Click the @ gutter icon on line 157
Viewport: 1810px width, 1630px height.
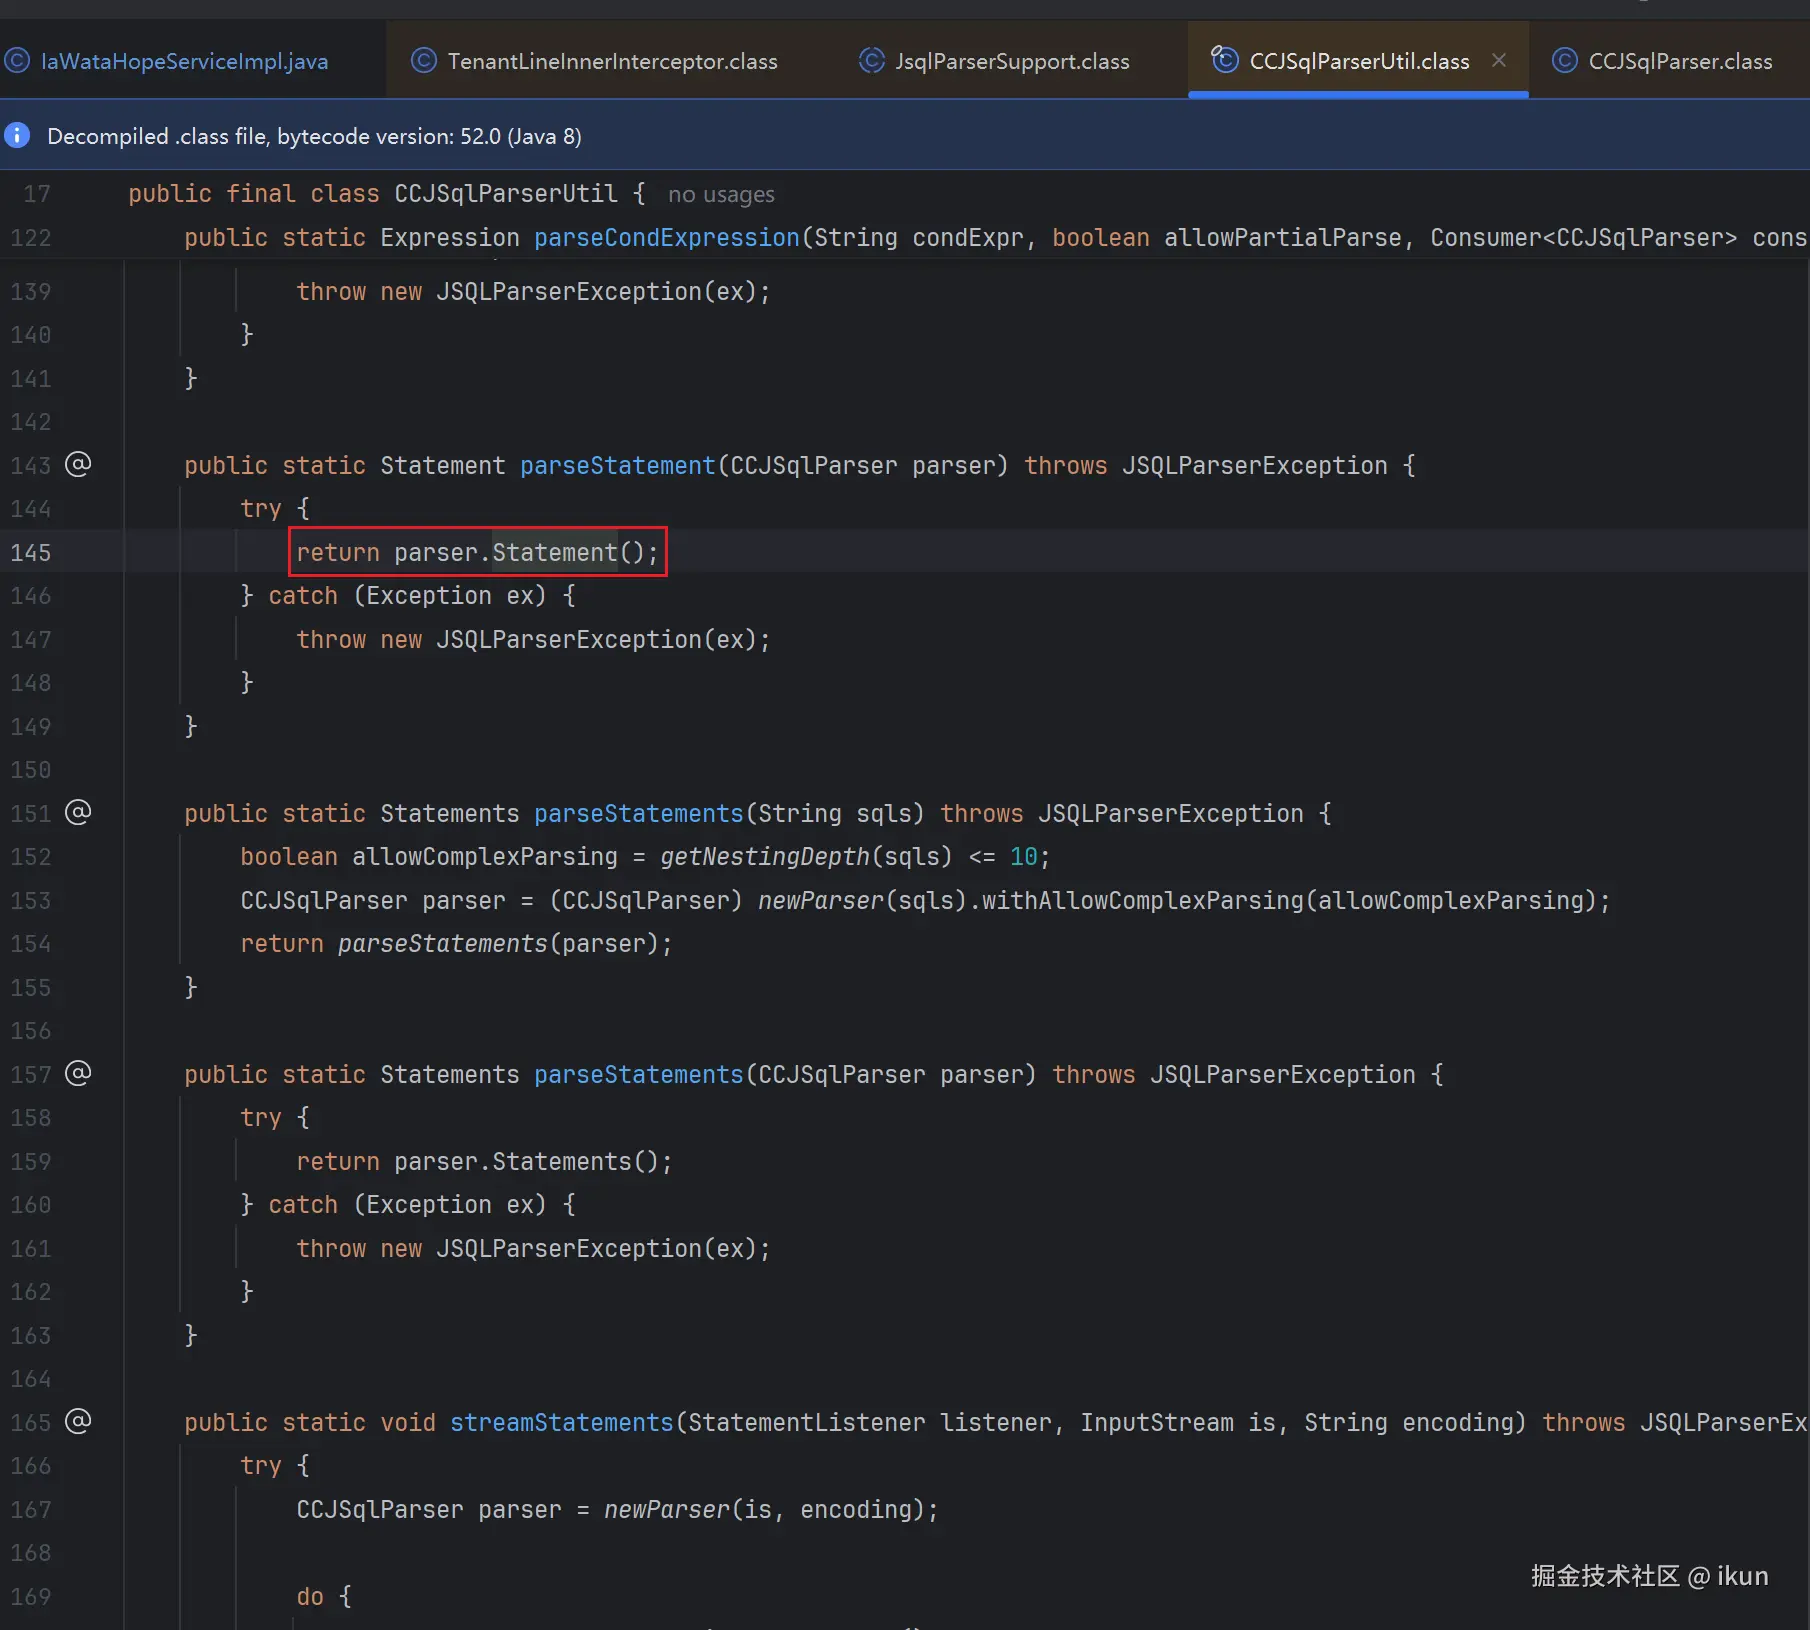click(78, 1073)
